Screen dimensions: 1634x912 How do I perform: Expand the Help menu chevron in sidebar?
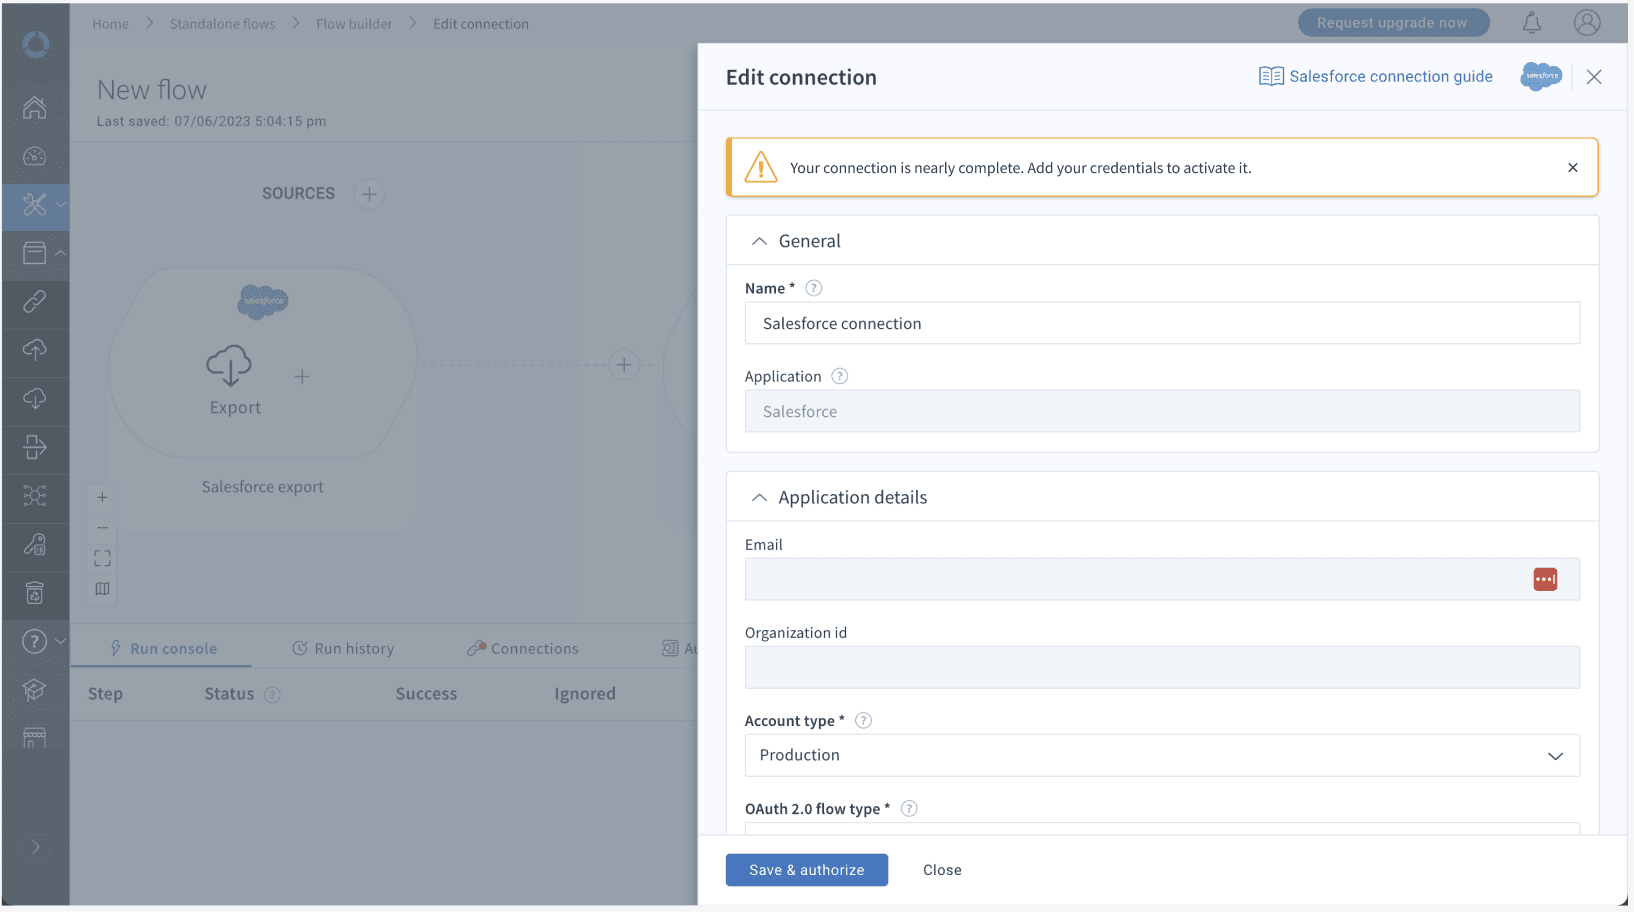tap(61, 641)
